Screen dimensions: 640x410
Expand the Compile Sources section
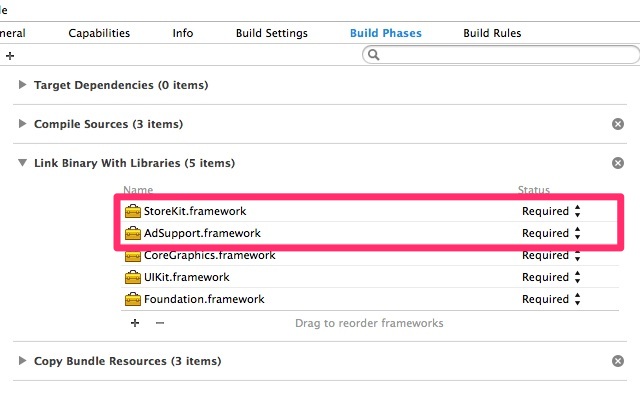tap(23, 124)
